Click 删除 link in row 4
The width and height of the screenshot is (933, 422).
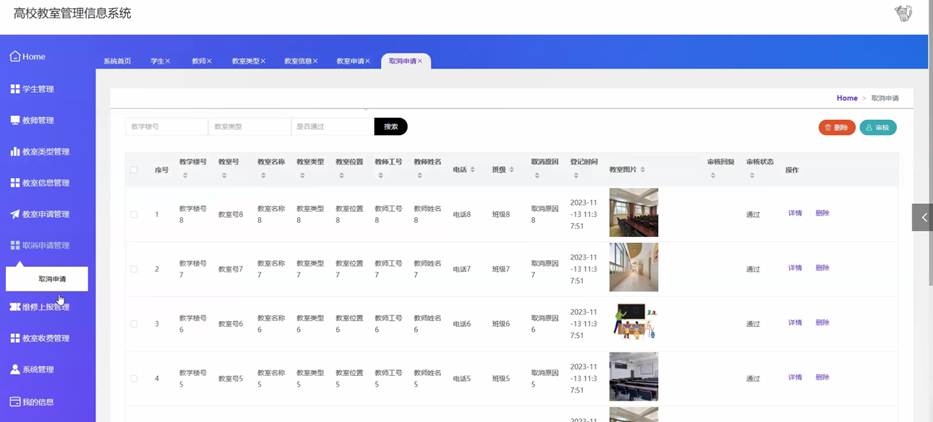pos(822,377)
